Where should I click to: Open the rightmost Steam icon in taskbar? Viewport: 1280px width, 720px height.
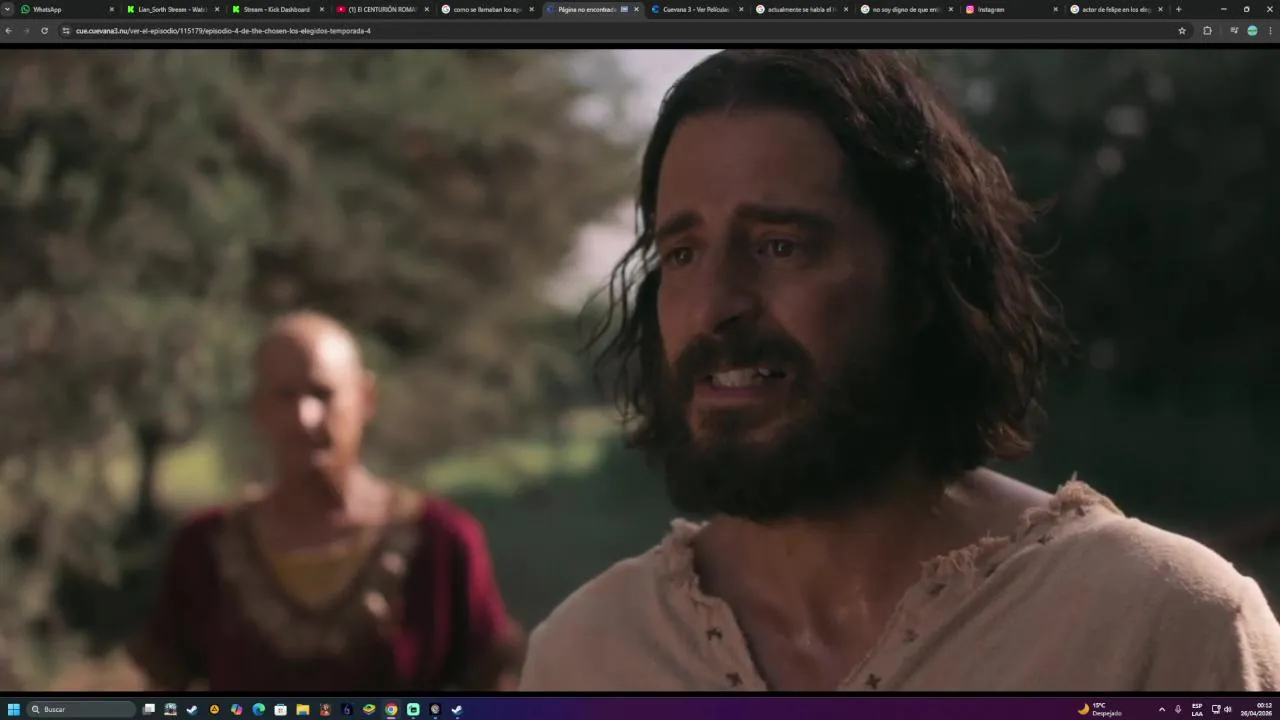click(457, 709)
